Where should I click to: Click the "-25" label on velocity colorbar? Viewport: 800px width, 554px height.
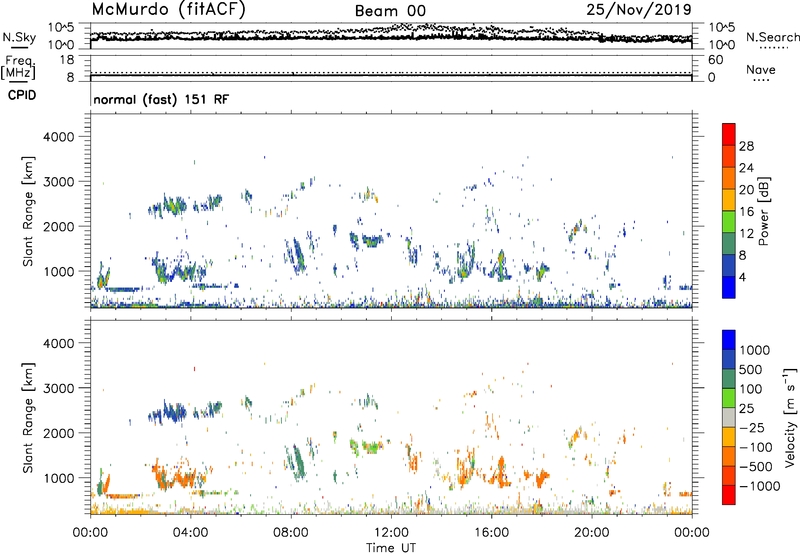753,427
